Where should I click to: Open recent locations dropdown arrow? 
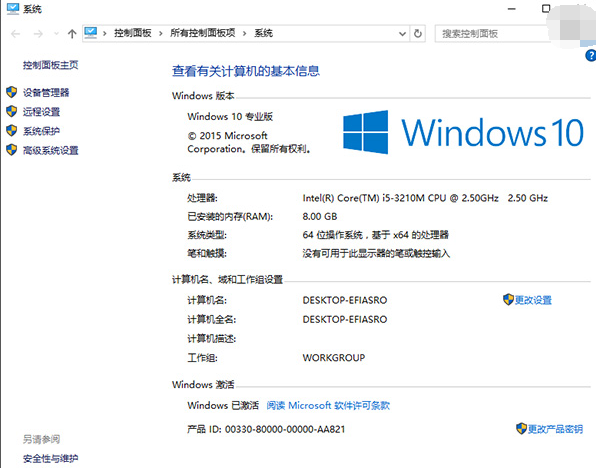57,34
